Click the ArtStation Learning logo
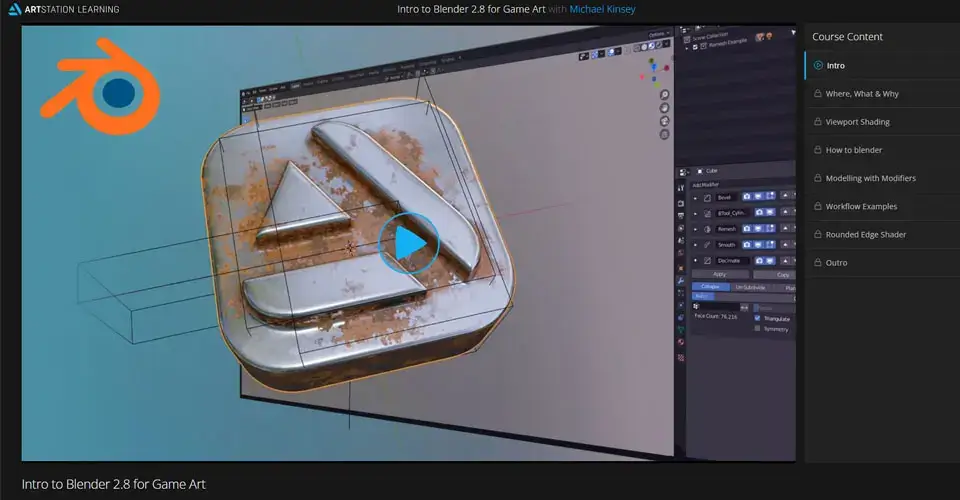The width and height of the screenshot is (960, 500). pos(64,9)
